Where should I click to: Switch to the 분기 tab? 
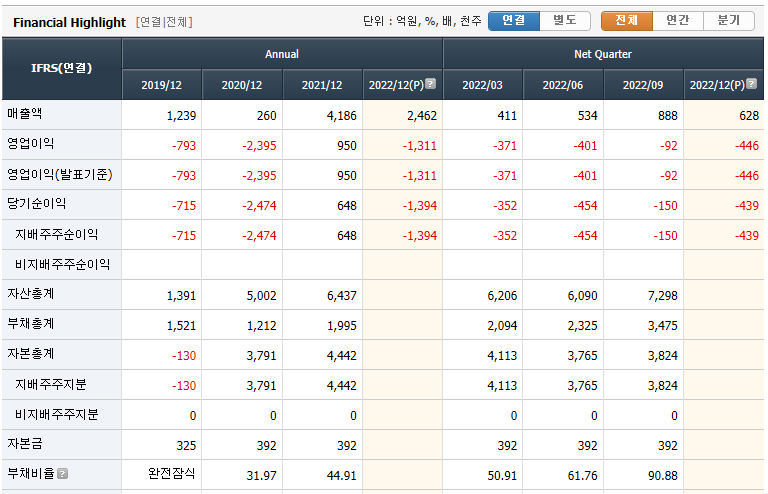729,21
